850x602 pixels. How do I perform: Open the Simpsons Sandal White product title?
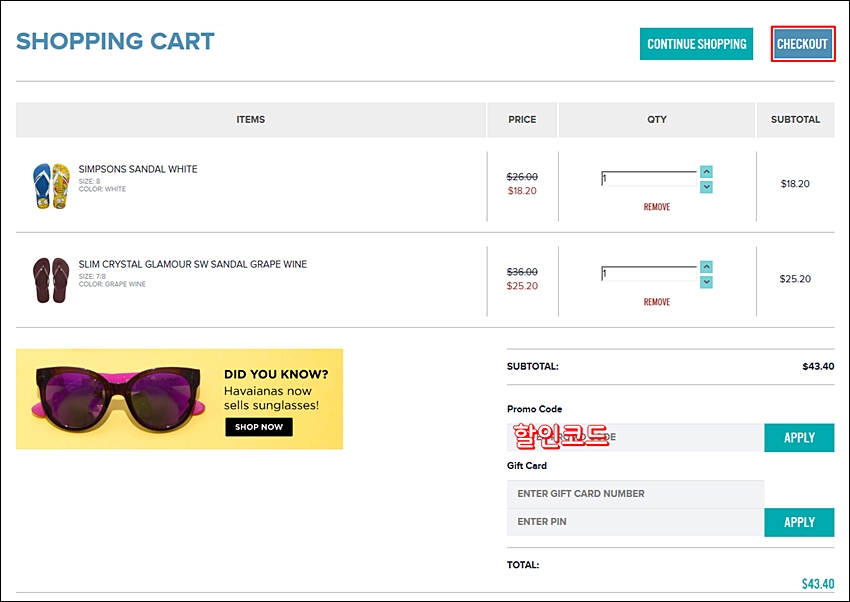pos(138,169)
